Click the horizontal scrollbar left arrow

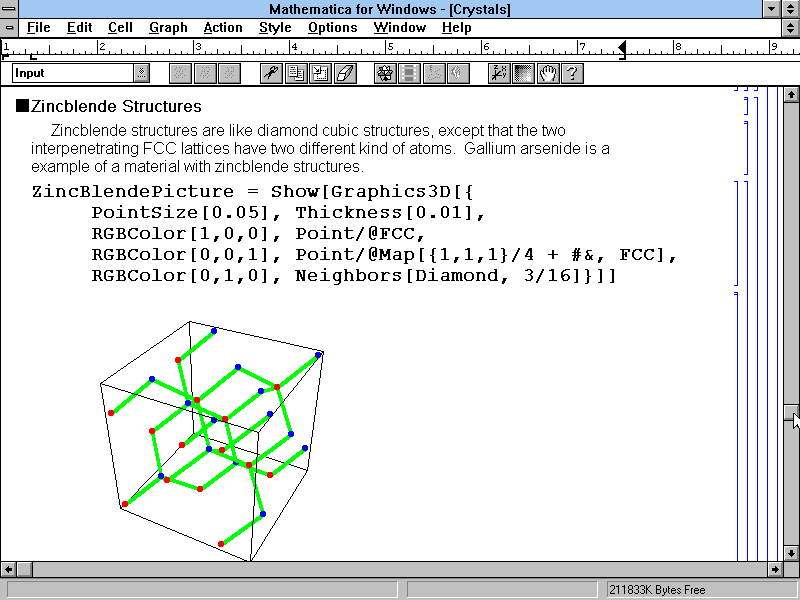[x=8, y=569]
